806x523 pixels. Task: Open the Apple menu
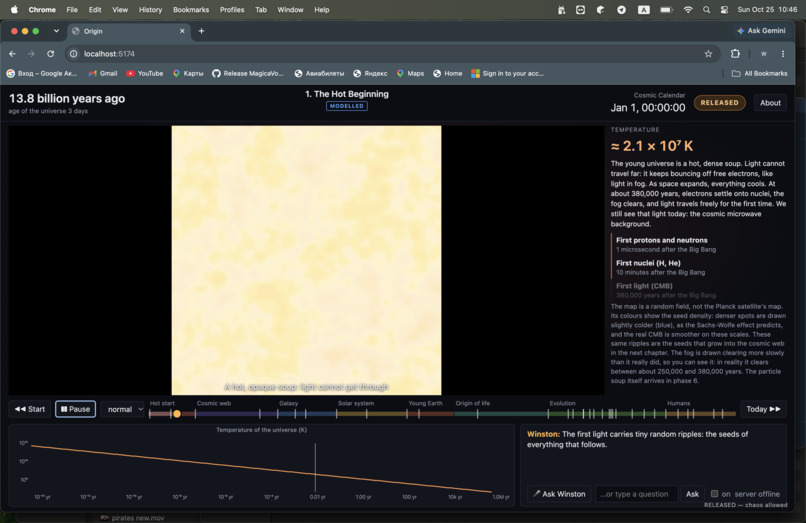point(14,9)
